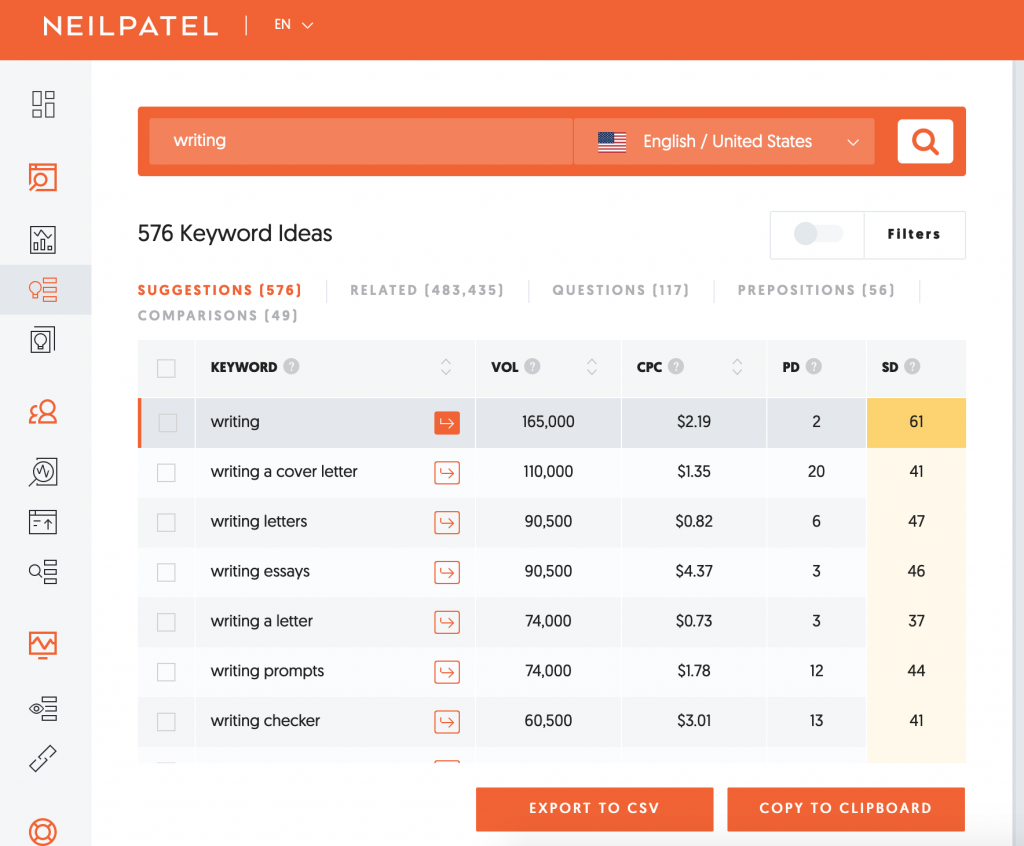Click the life ring support icon
The height and width of the screenshot is (846, 1024).
pyautogui.click(x=43, y=830)
